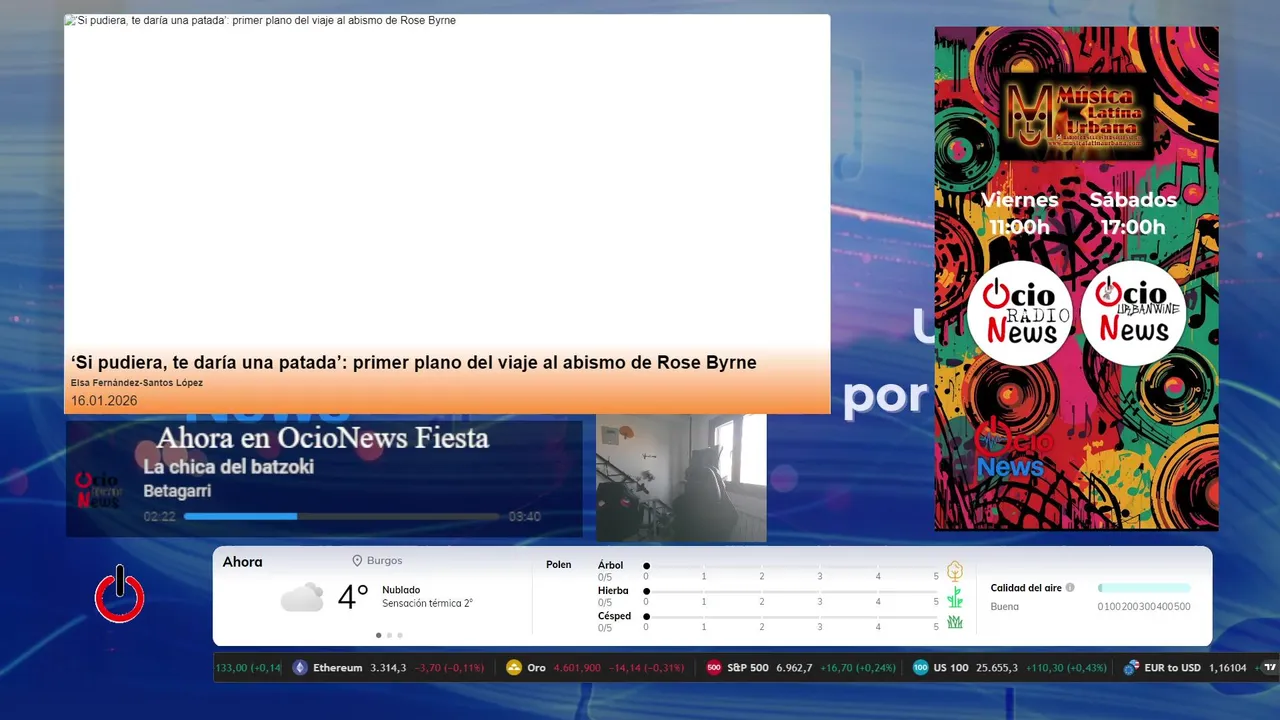Click the OcioNews logo in player
Image resolution: width=1280 pixels, height=720 pixels.
click(100, 490)
